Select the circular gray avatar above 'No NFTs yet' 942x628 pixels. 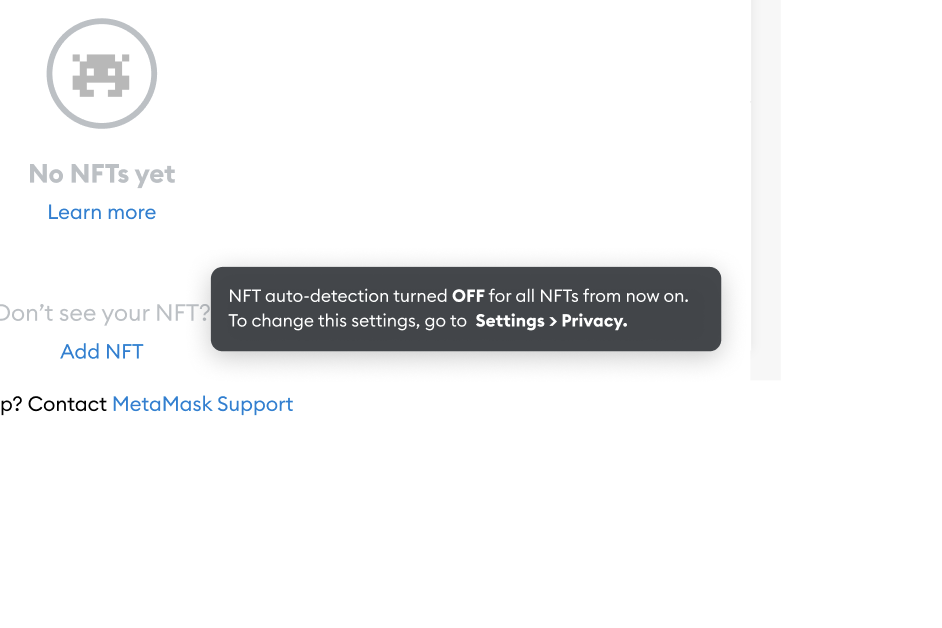coord(101,73)
